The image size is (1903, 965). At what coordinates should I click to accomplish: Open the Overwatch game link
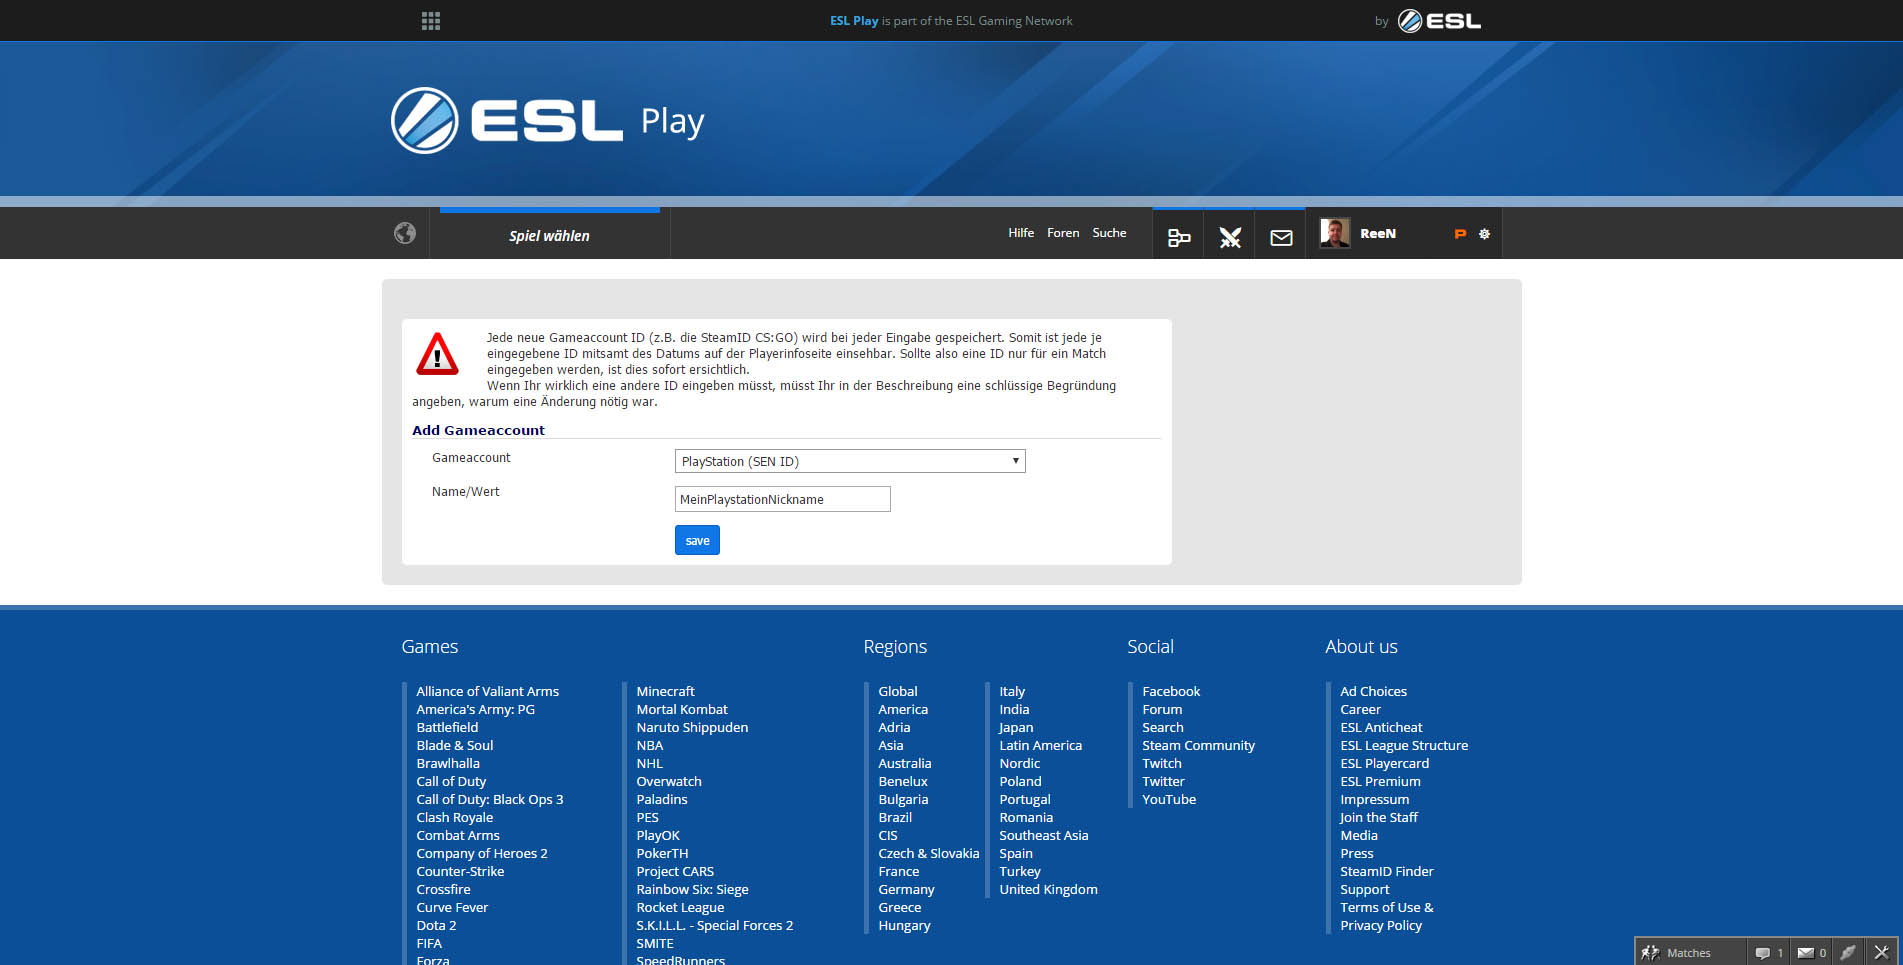point(669,781)
